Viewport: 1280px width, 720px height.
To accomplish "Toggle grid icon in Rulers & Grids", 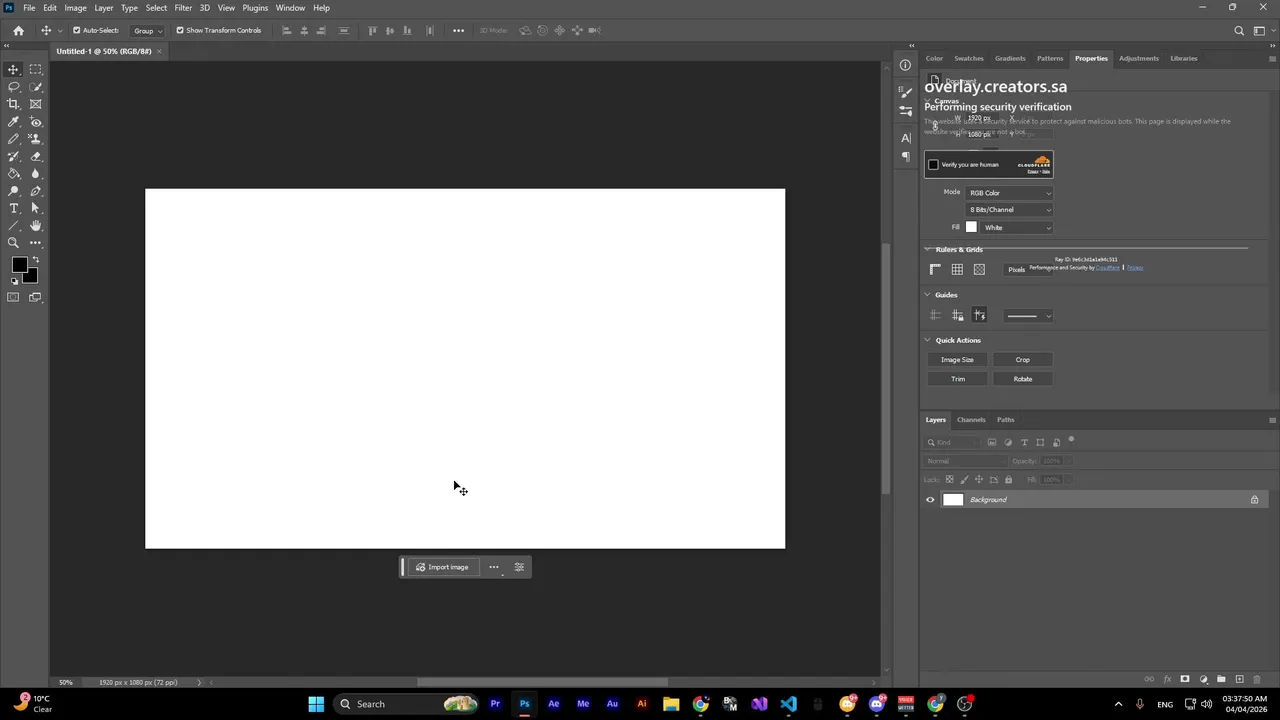I will pyautogui.click(x=957, y=269).
